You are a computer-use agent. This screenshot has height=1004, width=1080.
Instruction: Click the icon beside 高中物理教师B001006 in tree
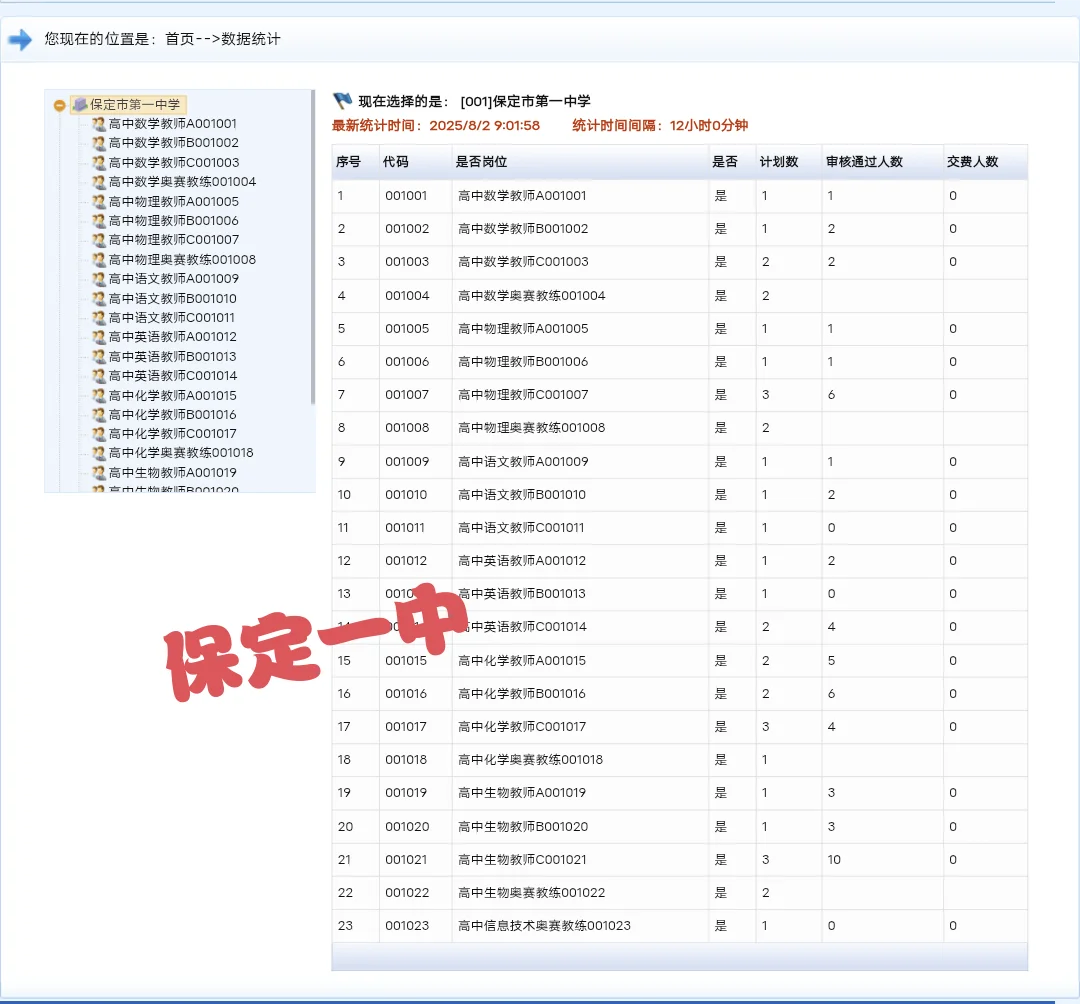tap(98, 221)
